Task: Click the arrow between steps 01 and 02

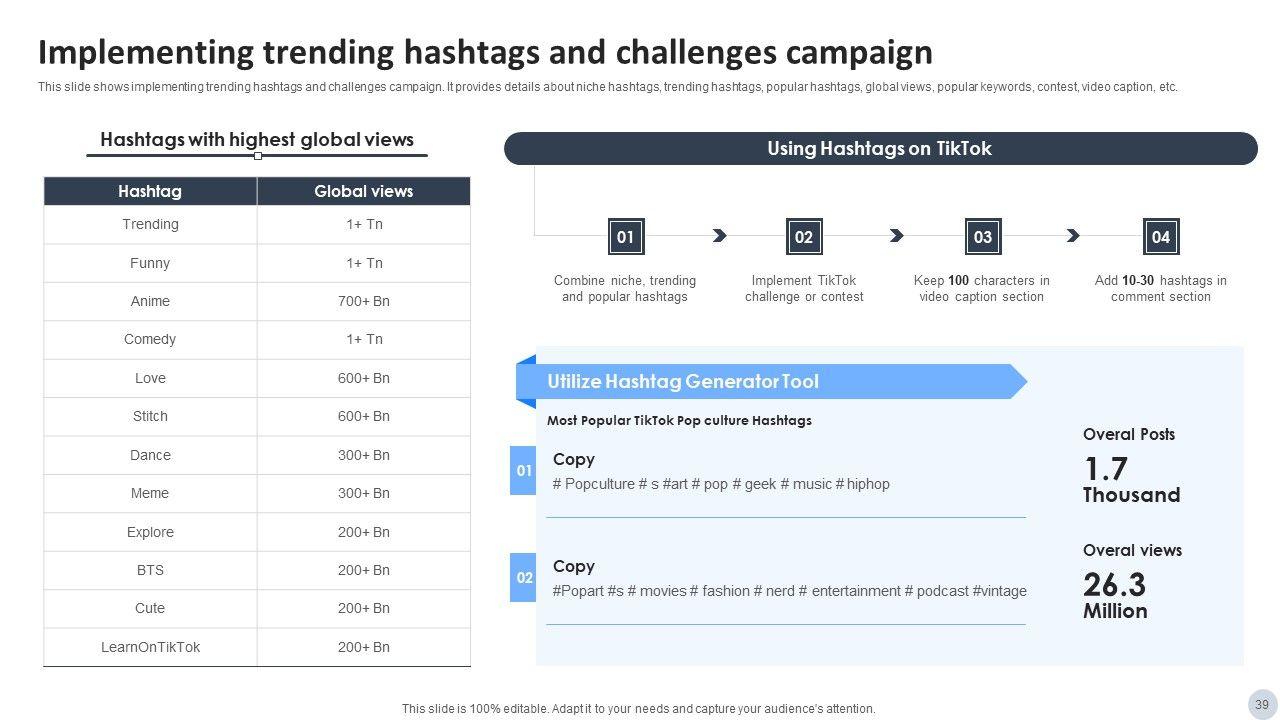Action: point(719,236)
